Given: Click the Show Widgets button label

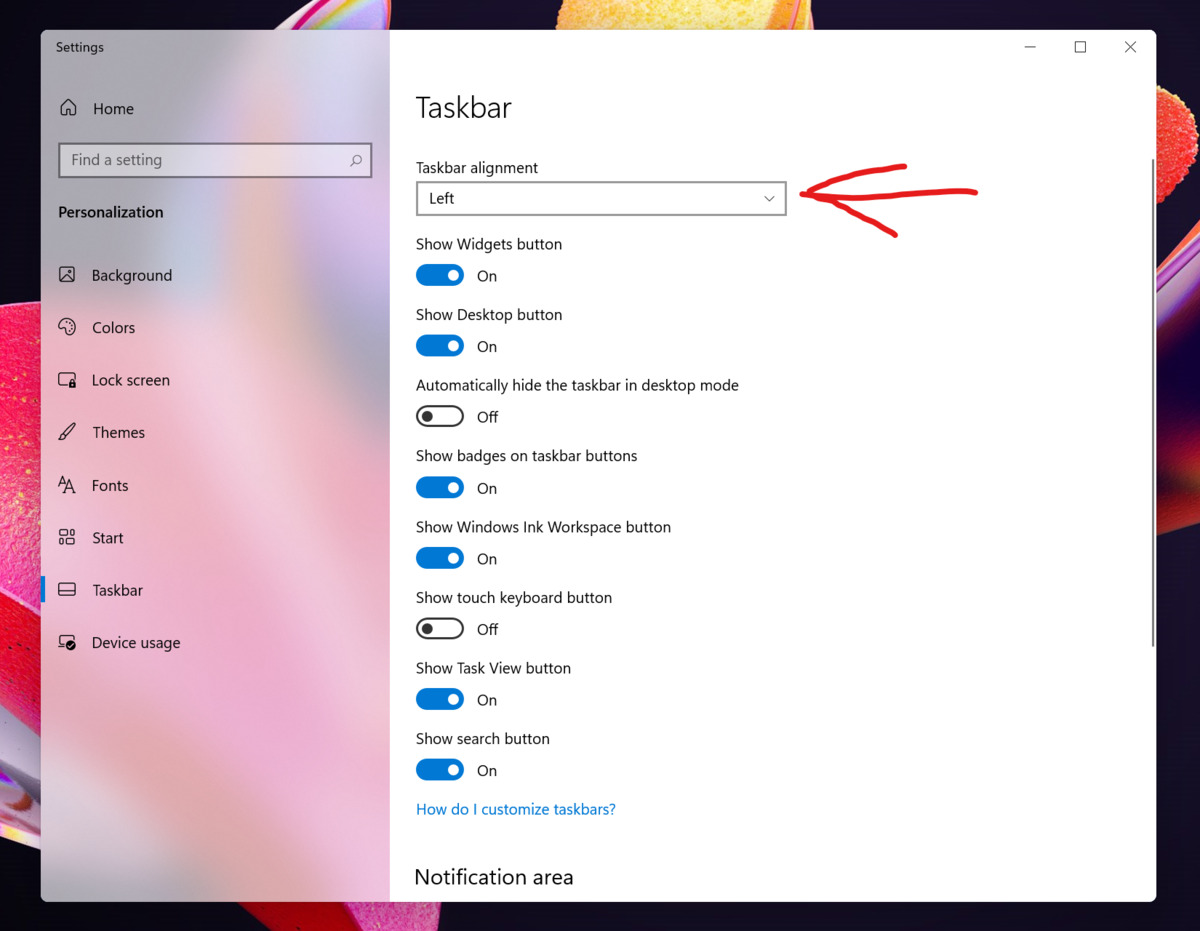Looking at the screenshot, I should click(489, 244).
